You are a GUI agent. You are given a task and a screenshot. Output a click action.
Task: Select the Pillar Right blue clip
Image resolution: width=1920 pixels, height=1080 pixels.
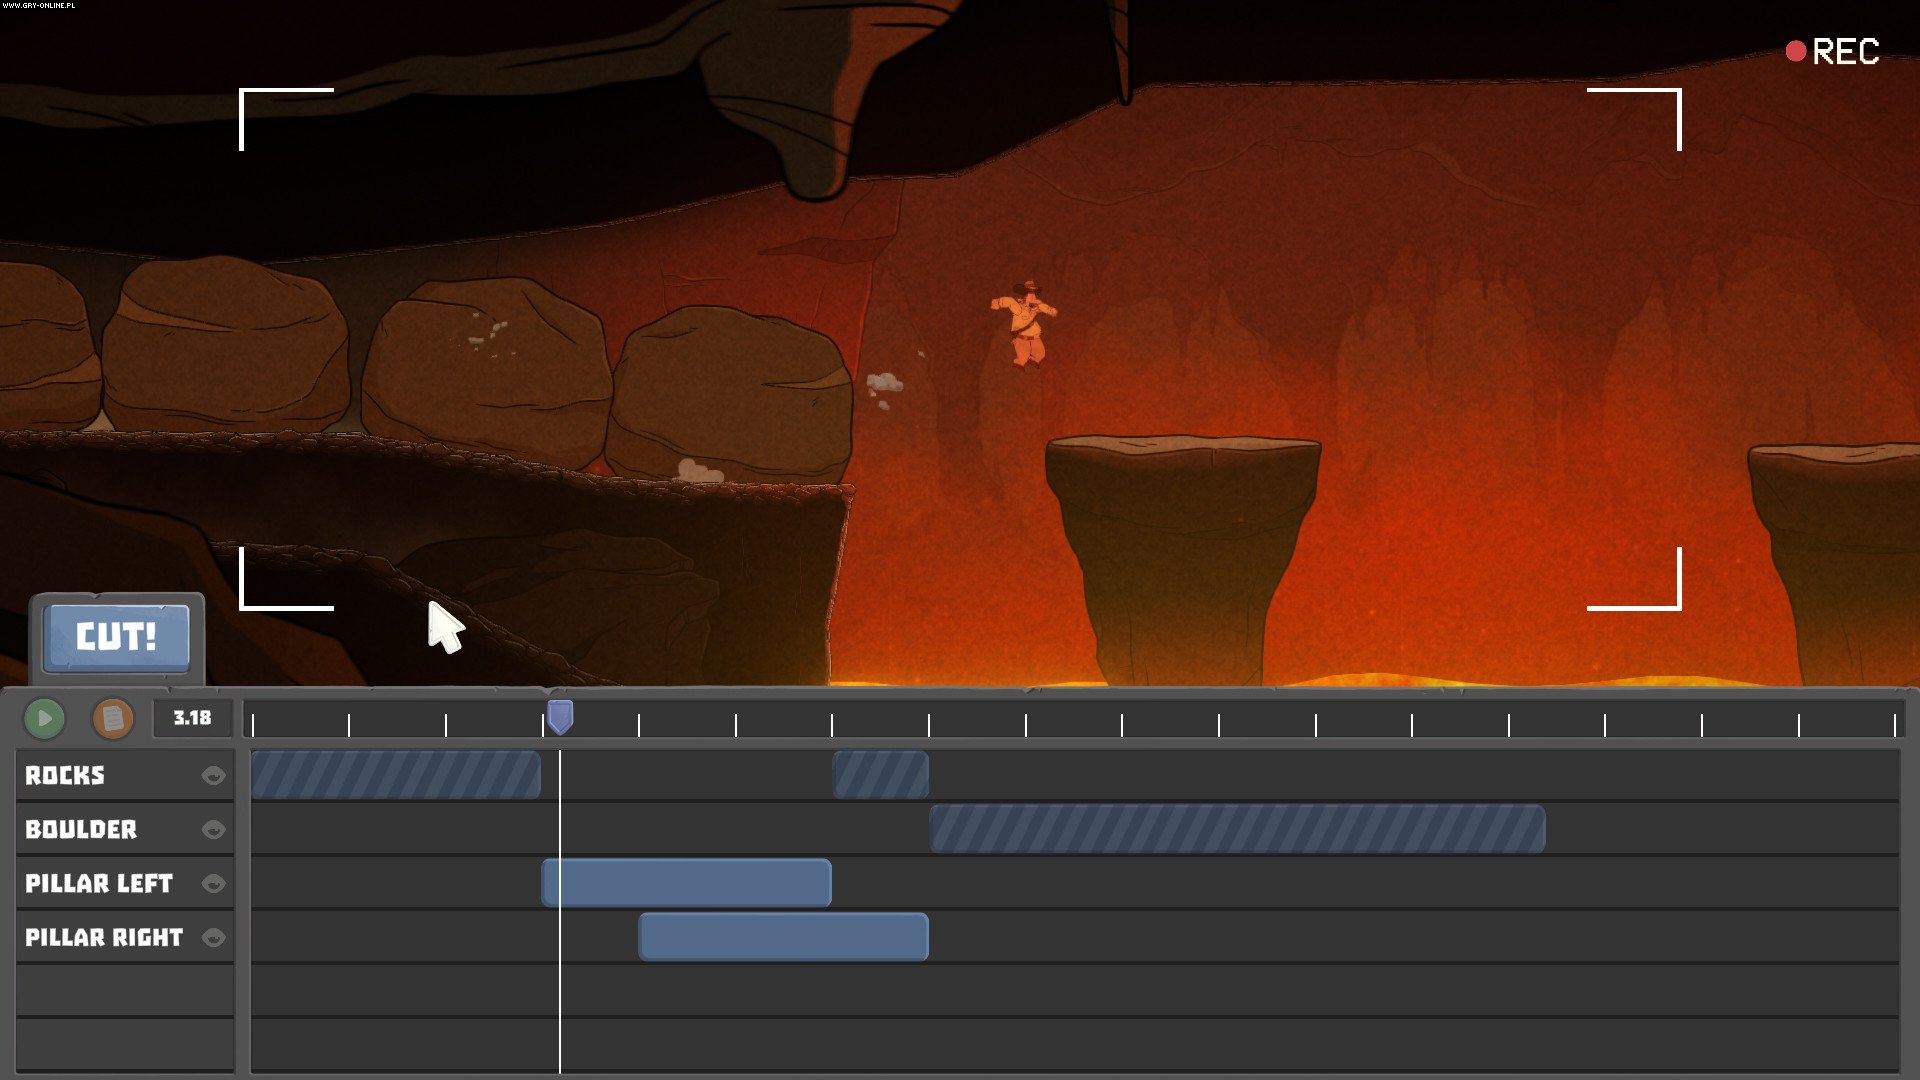click(784, 937)
